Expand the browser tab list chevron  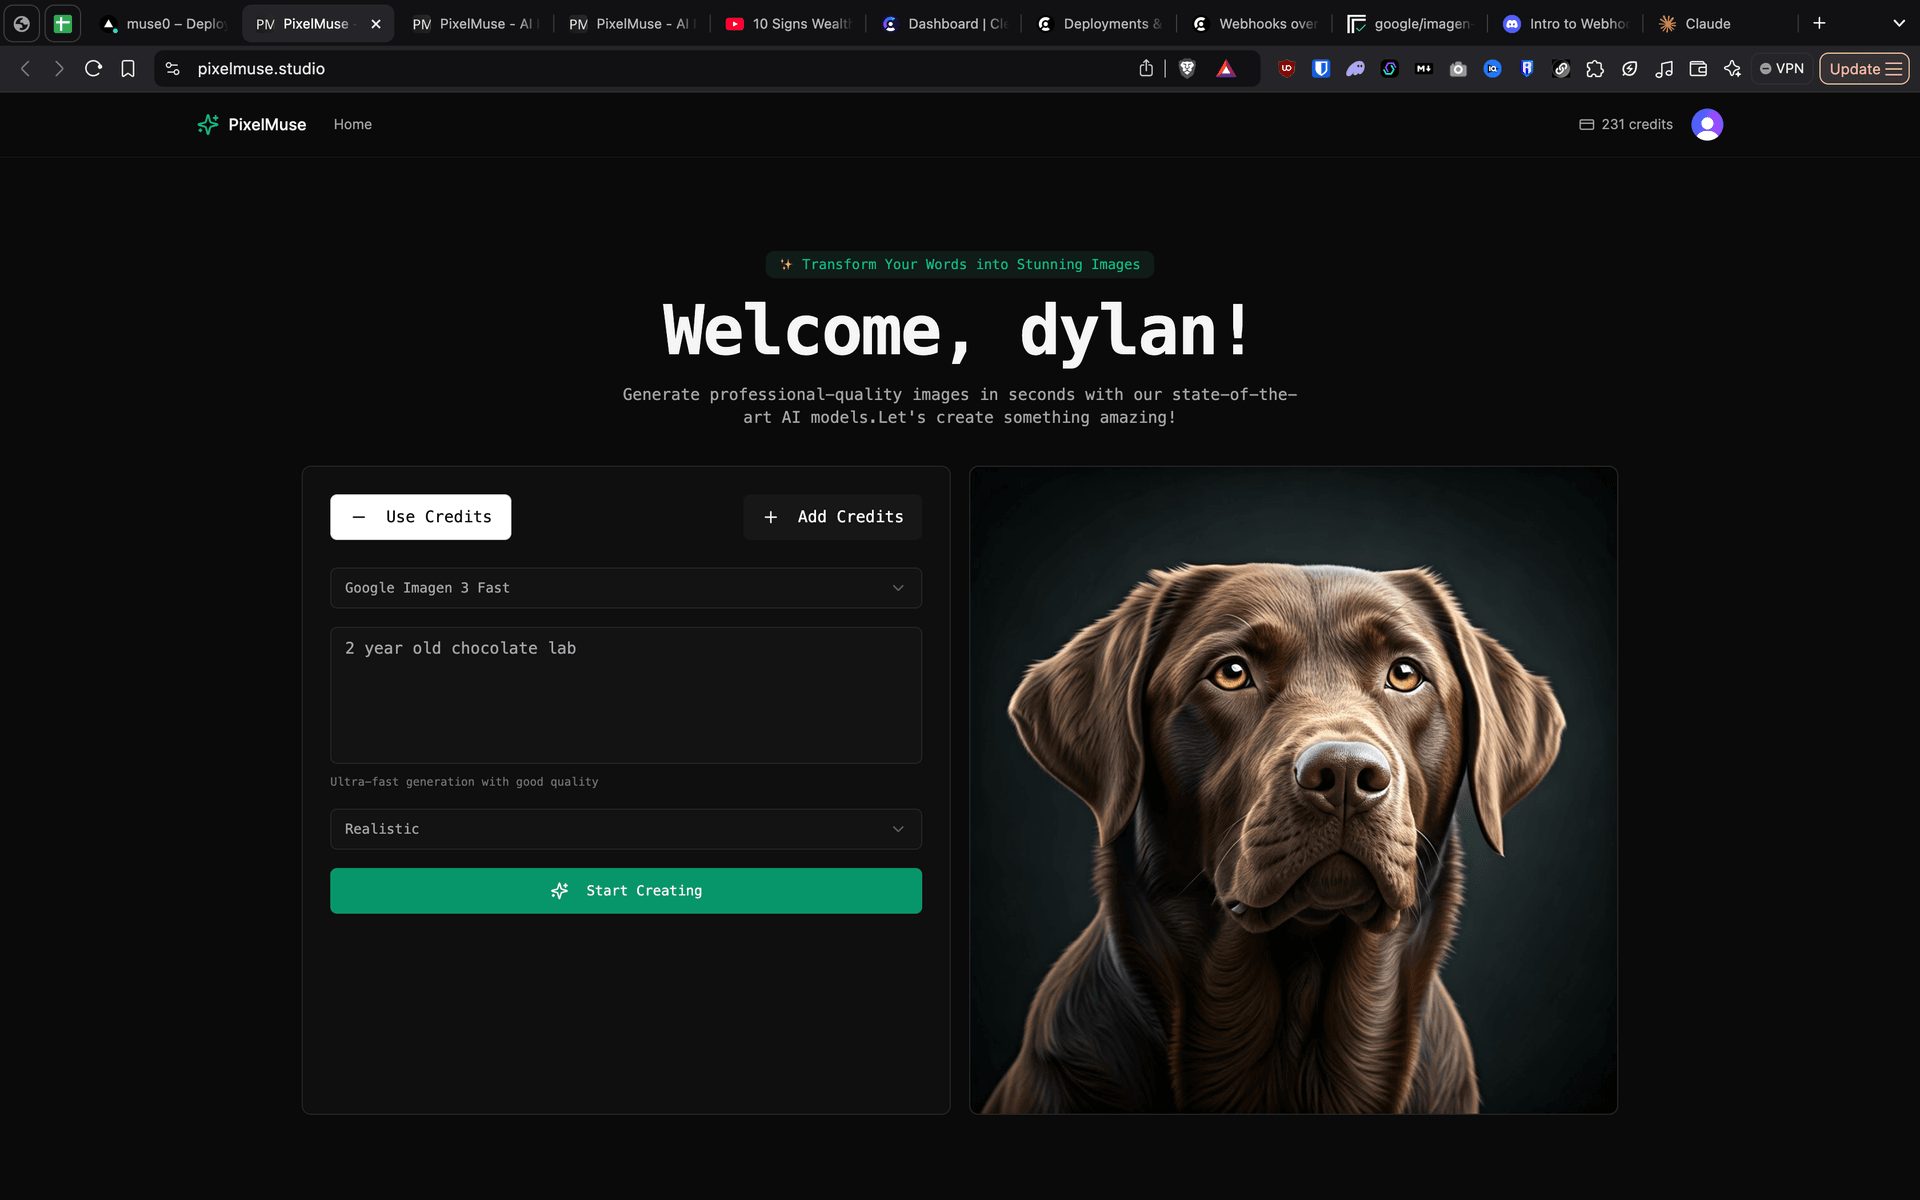1897,23
